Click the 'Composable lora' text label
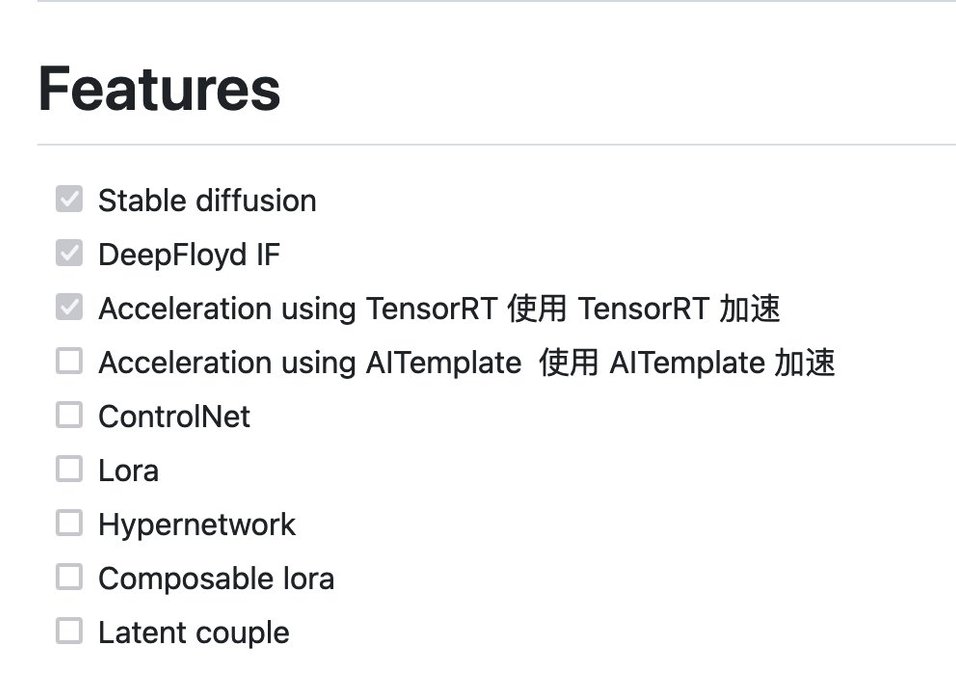 [216, 578]
